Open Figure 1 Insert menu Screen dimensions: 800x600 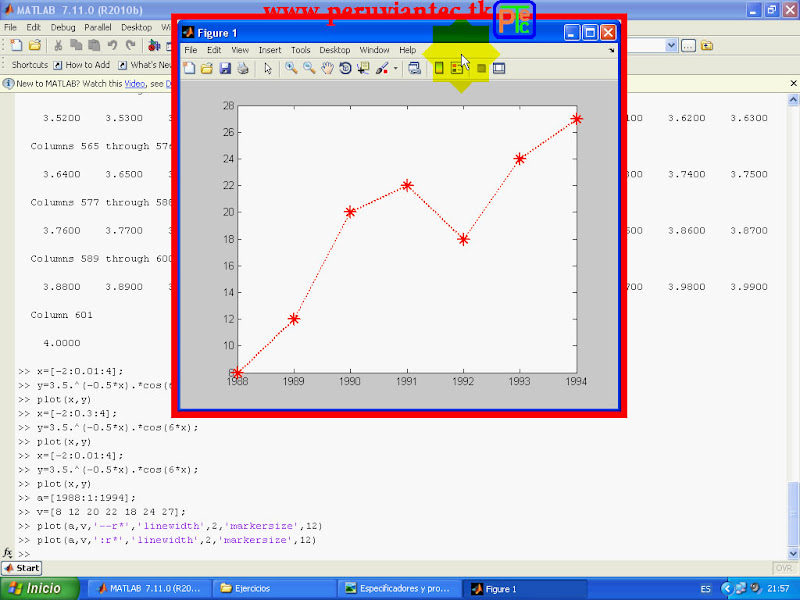[x=270, y=50]
